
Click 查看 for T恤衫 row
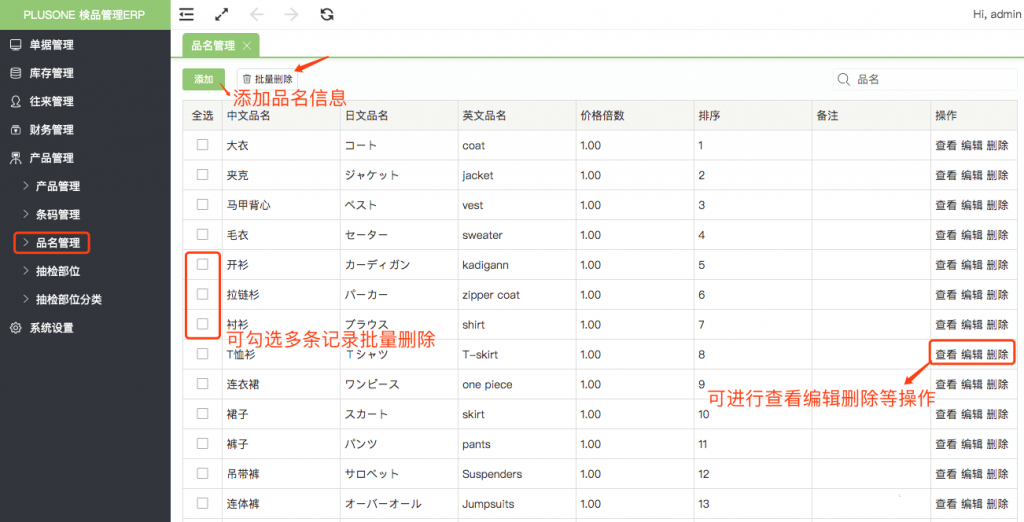946,355
